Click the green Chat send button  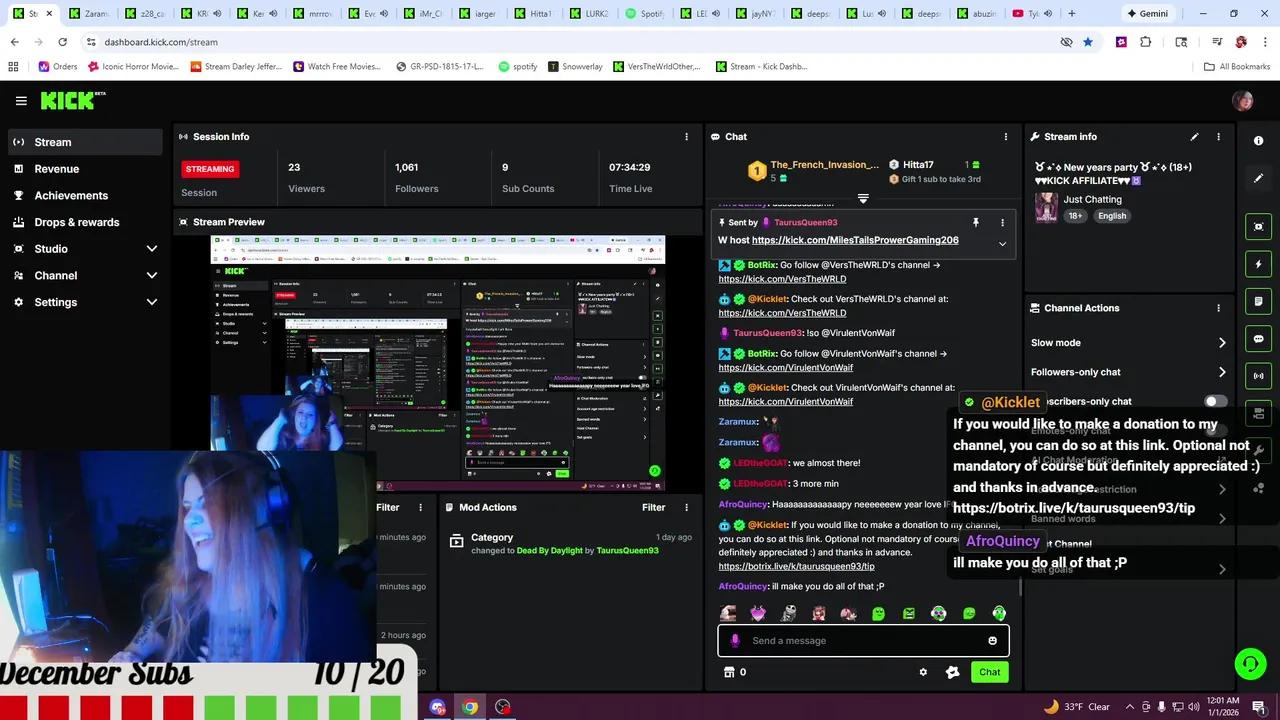[x=989, y=672]
